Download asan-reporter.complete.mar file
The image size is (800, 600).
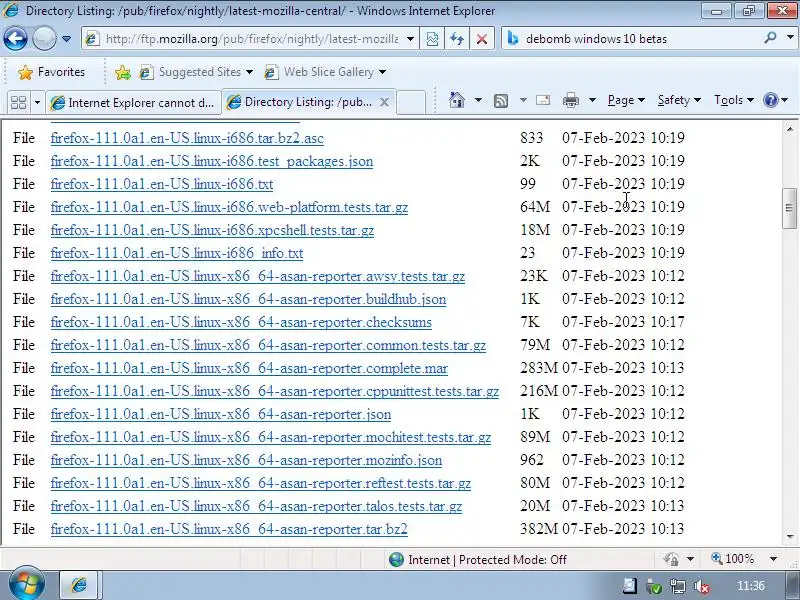tap(249, 368)
